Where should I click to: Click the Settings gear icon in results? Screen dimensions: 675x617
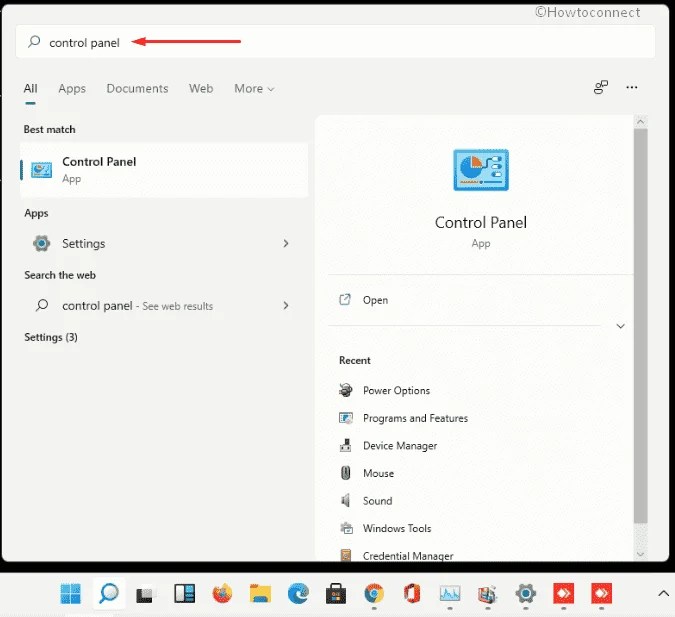pyautogui.click(x=41, y=244)
